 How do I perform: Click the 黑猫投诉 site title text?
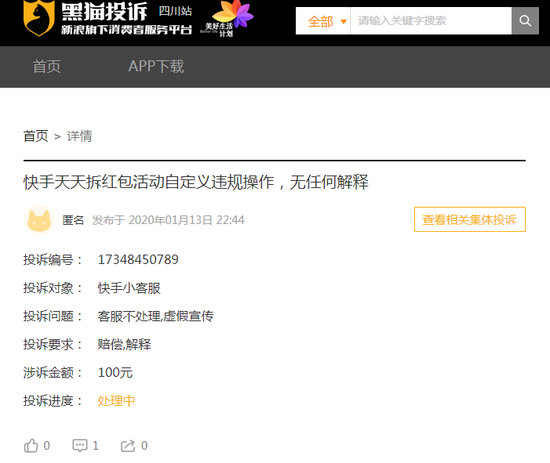click(x=105, y=12)
